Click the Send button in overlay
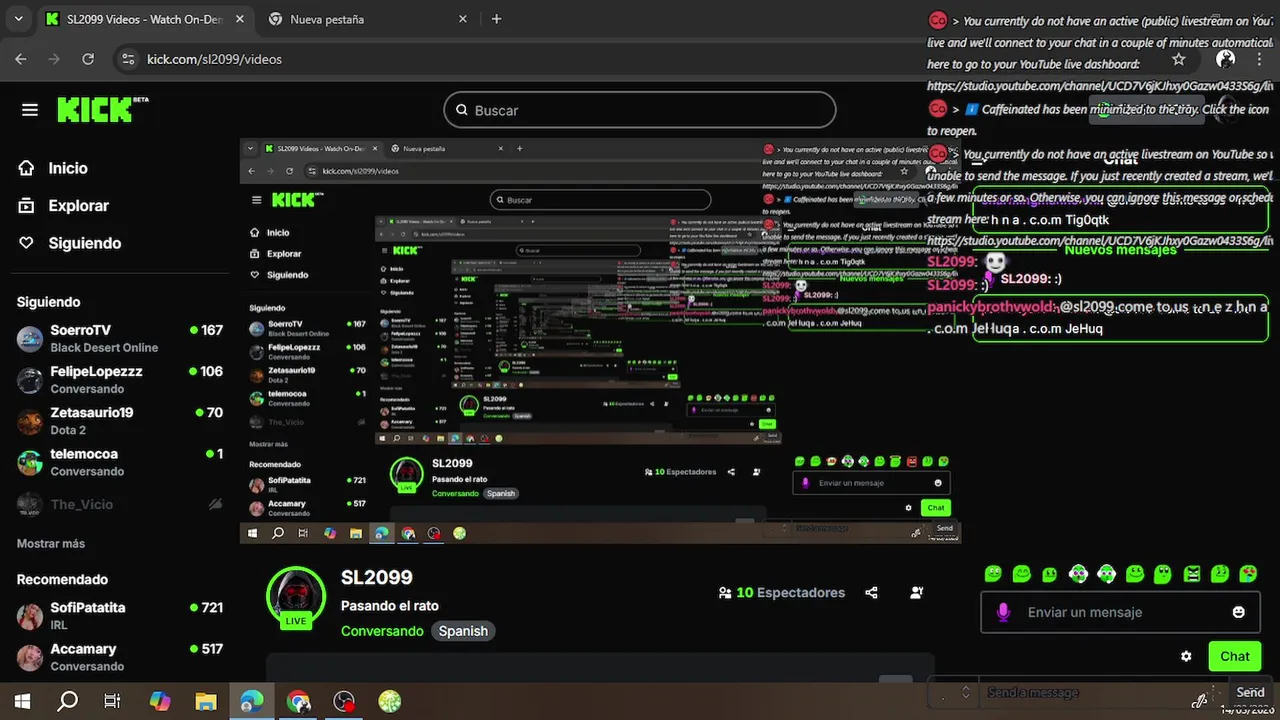This screenshot has width=1280, height=720. [1250, 692]
